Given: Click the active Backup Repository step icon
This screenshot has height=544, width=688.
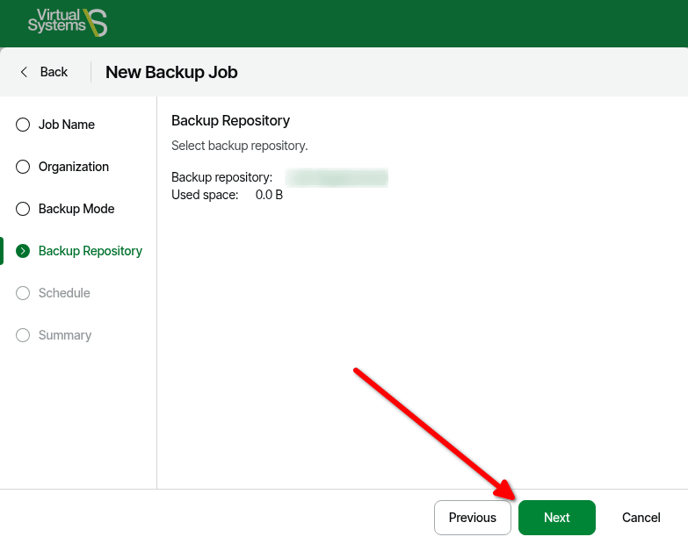Looking at the screenshot, I should [23, 251].
